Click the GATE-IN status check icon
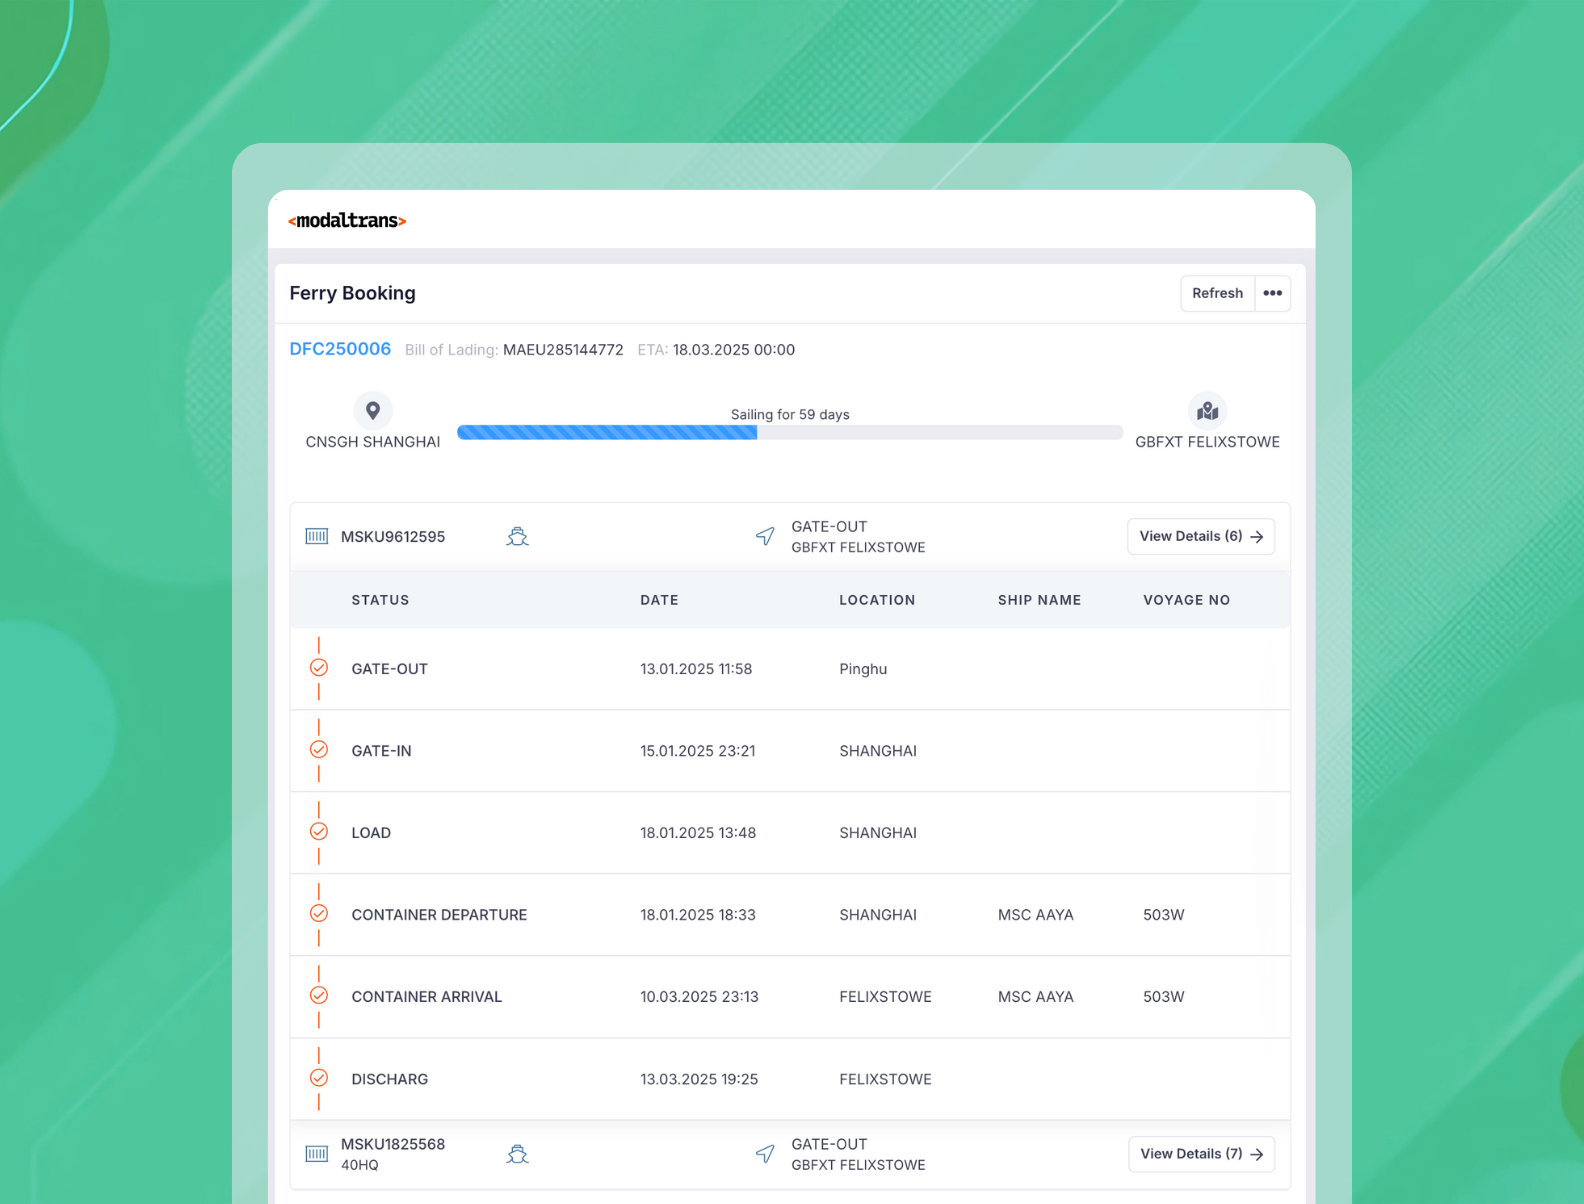Screen dimensions: 1584x1204 319,750
